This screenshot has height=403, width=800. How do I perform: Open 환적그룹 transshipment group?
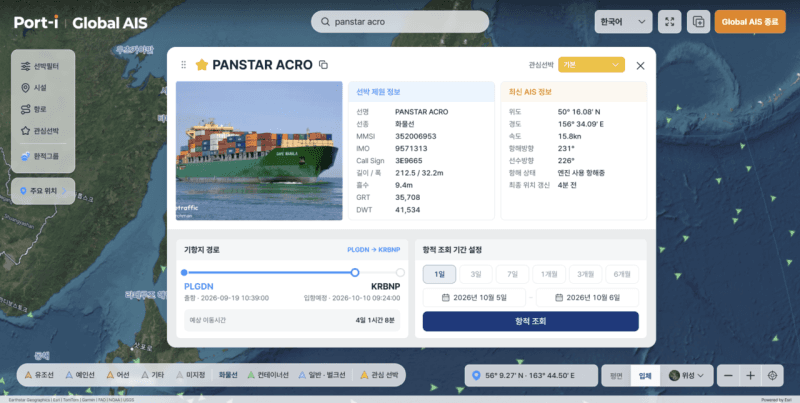(42, 156)
